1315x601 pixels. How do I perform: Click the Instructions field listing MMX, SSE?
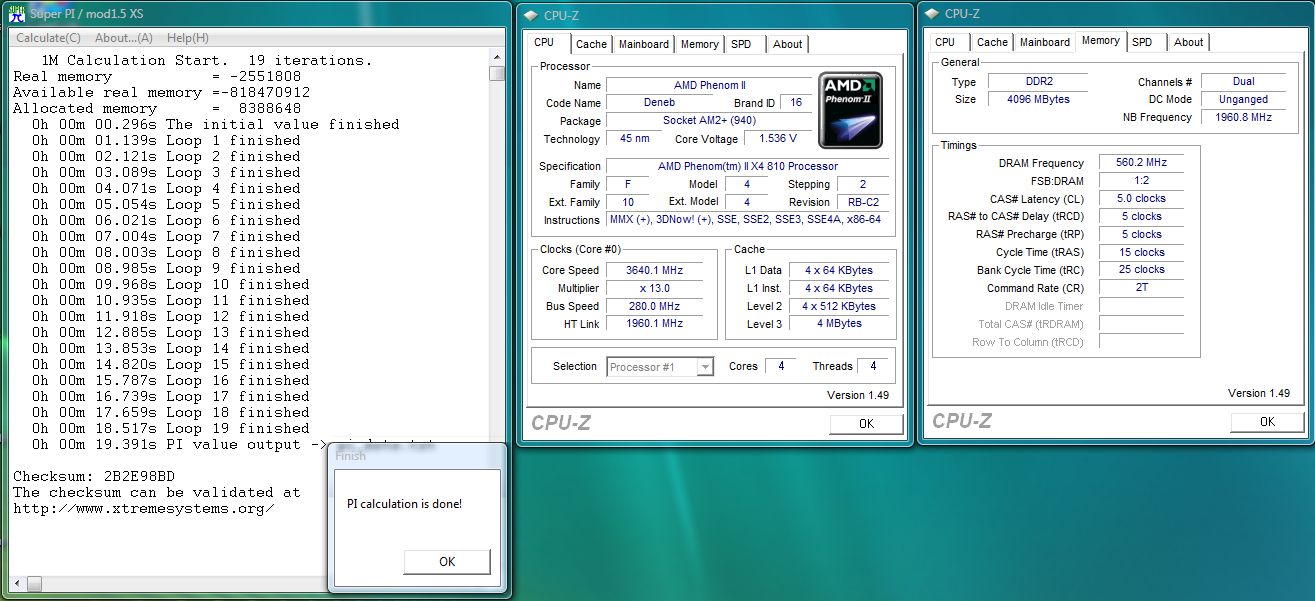point(748,220)
